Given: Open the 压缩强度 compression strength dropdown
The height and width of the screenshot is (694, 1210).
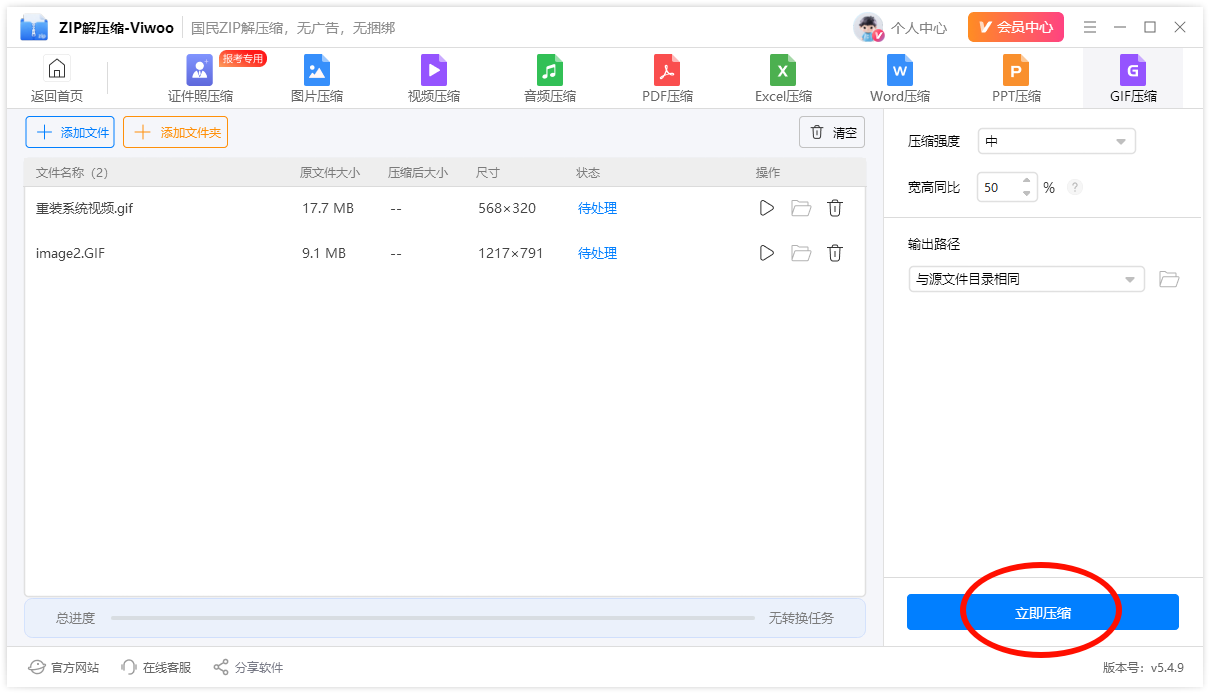Looking at the screenshot, I should click(x=1056, y=141).
